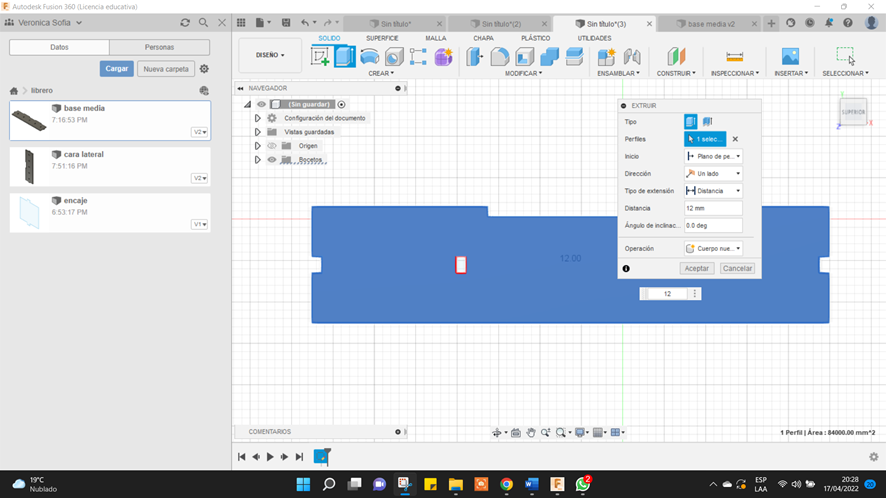Expand the Origen node
886x498 pixels.
[x=257, y=146]
